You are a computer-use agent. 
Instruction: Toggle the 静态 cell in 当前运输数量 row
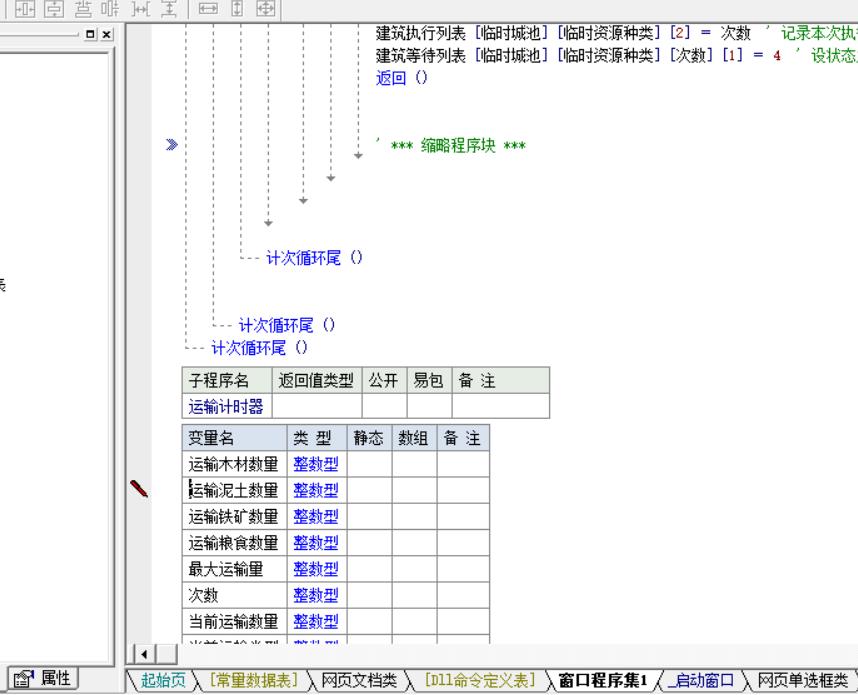(x=369, y=621)
